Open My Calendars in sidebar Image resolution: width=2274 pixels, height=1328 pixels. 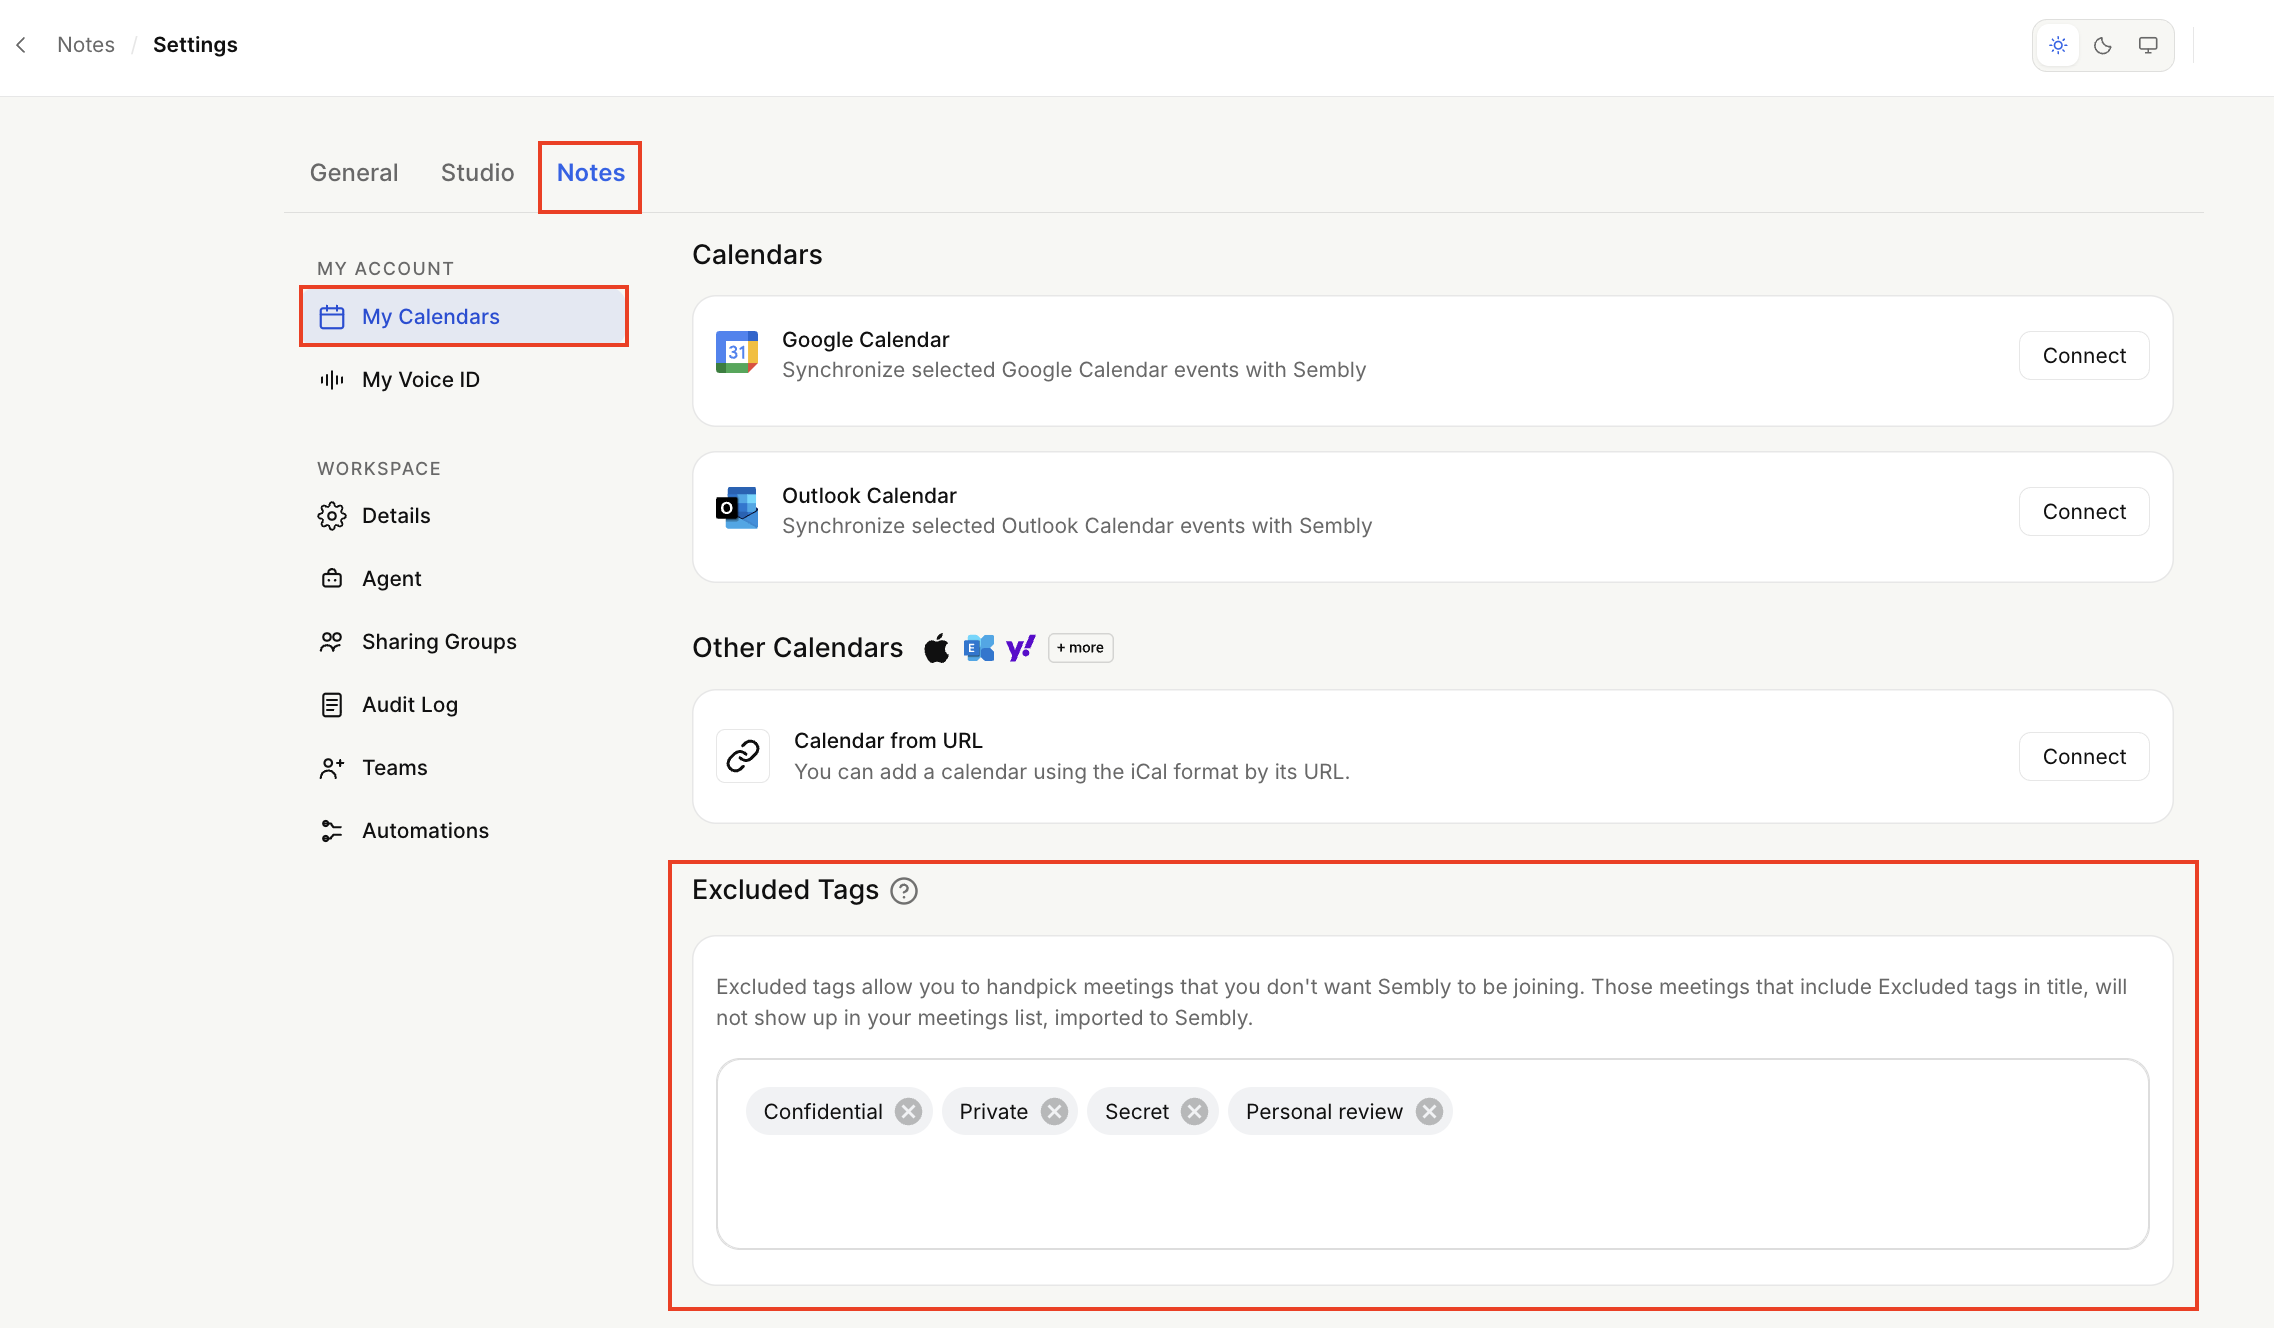coord(464,317)
